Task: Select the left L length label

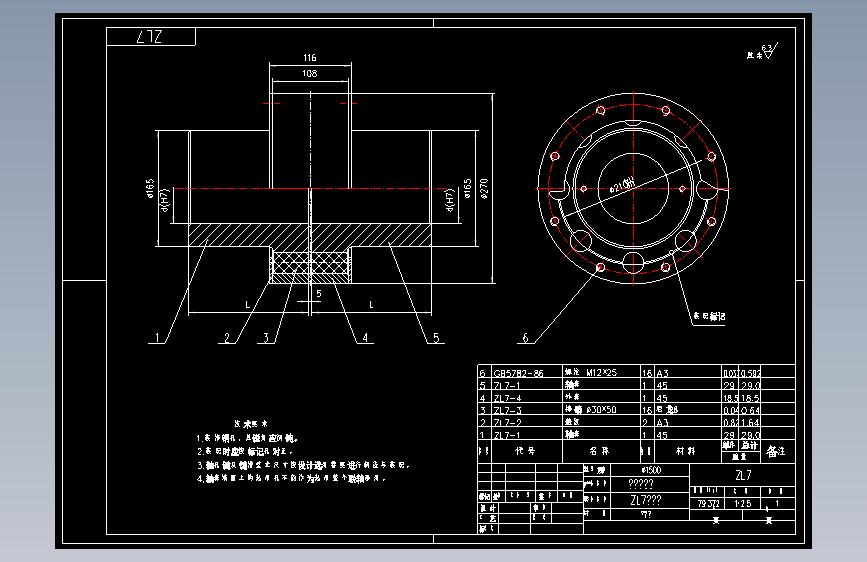Action: click(x=247, y=305)
